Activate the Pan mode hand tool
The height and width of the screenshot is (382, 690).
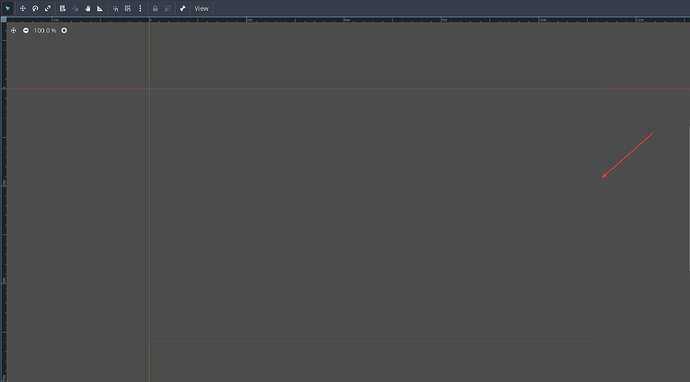(88, 8)
